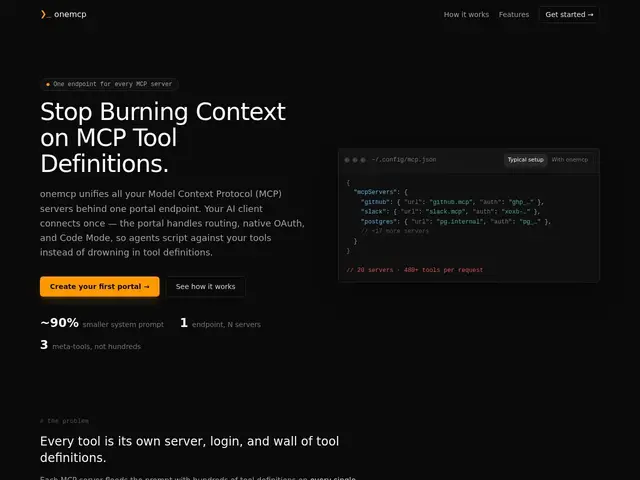This screenshot has height=480, width=640.
Task: Switch to the With onemcp tab
Action: pyautogui.click(x=569, y=160)
